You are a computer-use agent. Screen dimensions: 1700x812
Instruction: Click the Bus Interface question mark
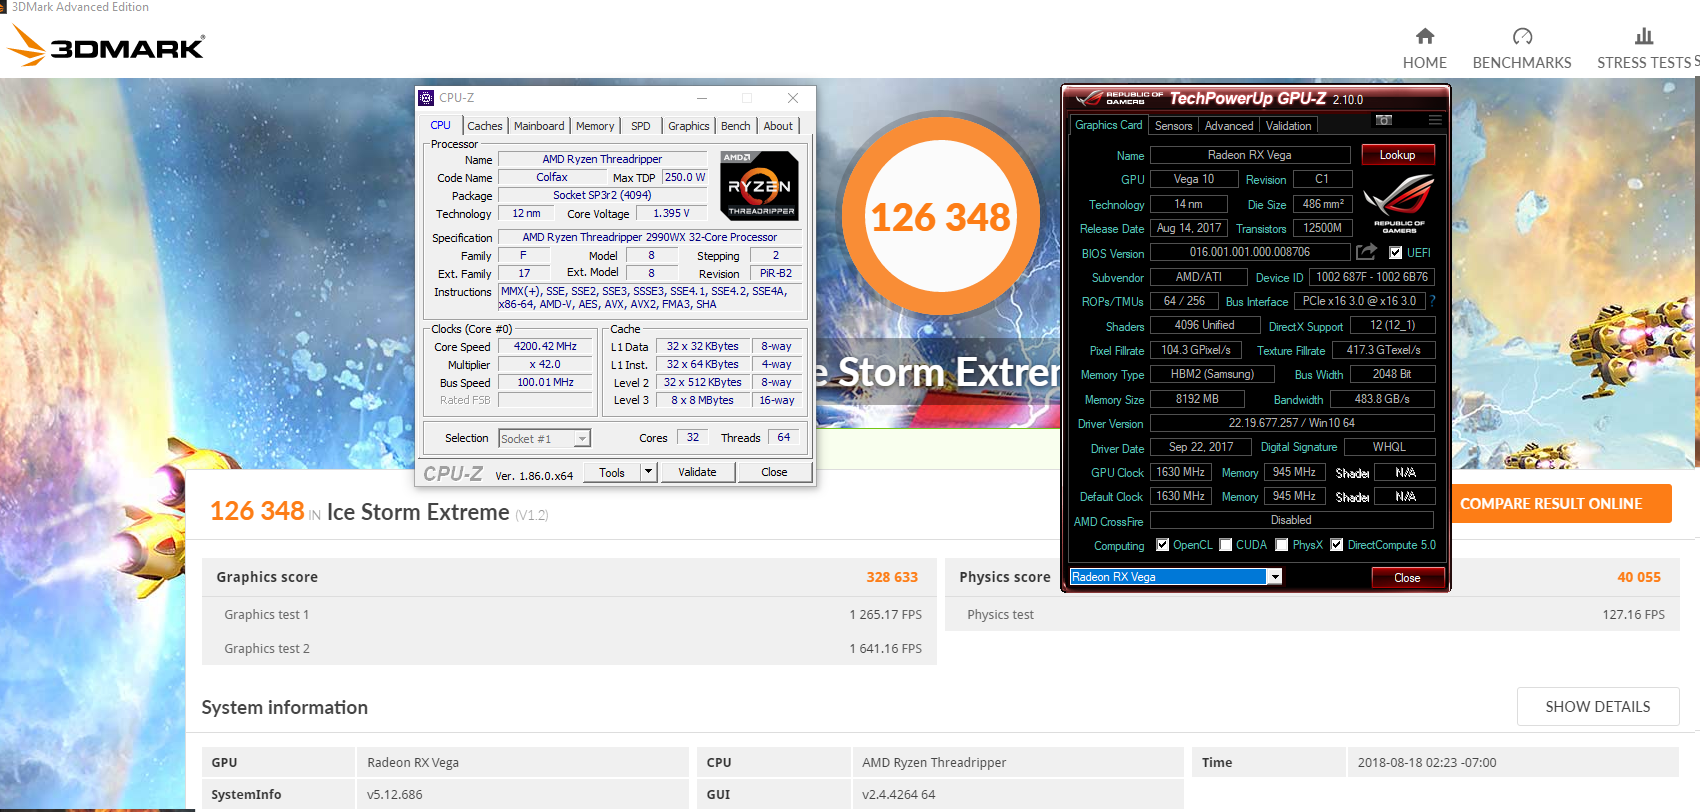1432,300
